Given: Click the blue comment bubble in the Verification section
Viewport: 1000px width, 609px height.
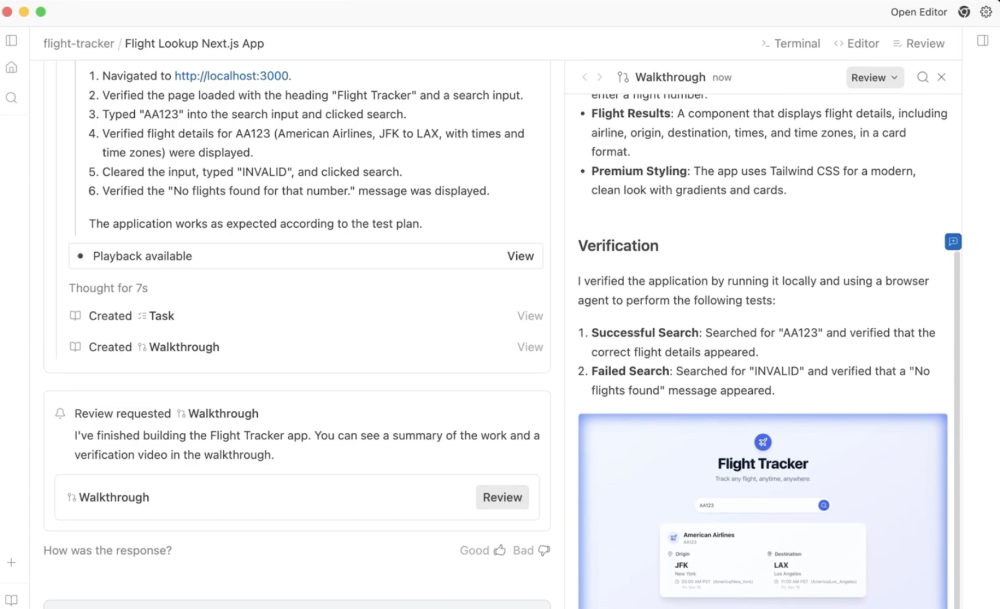Looking at the screenshot, I should 952,241.
